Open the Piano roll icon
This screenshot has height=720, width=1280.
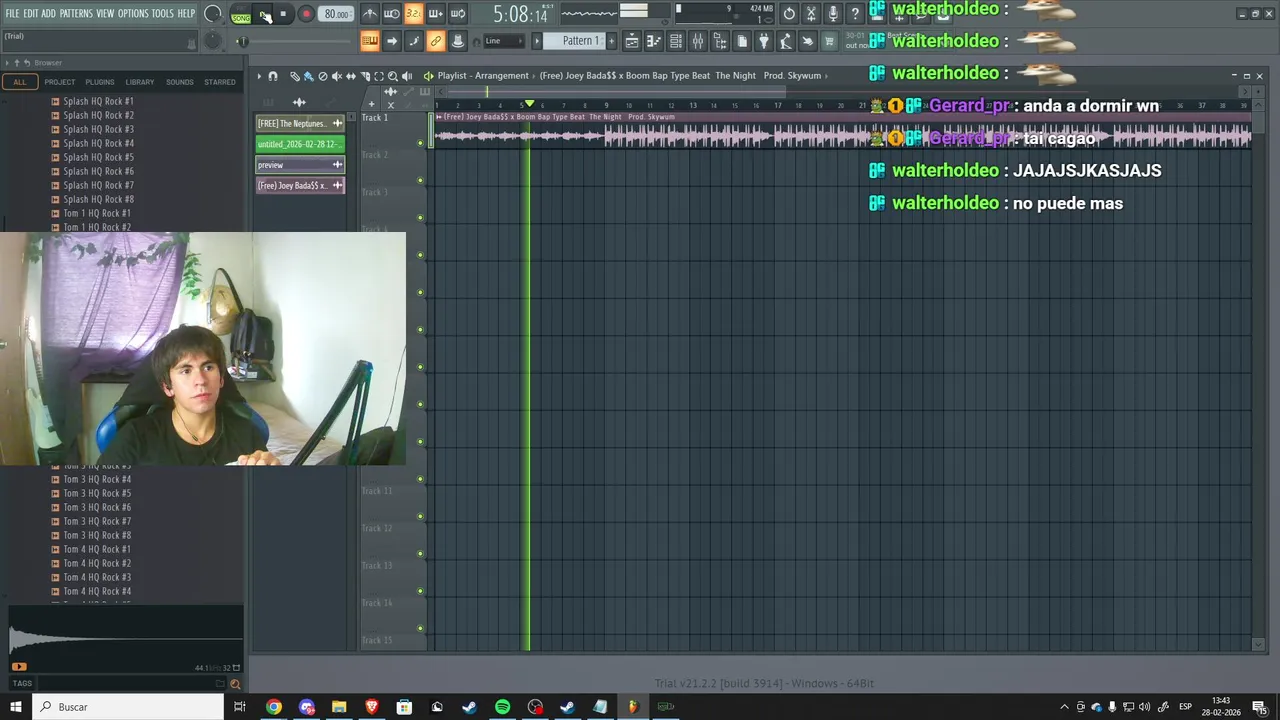(654, 41)
